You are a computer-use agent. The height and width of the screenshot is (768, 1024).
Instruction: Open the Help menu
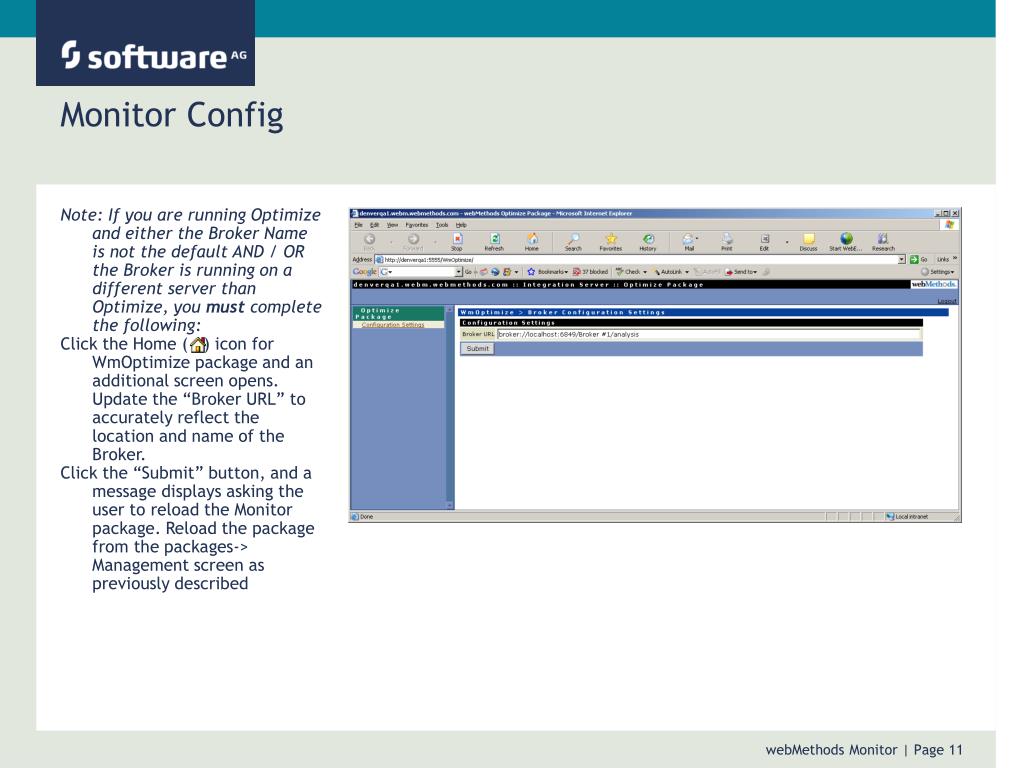(461, 225)
